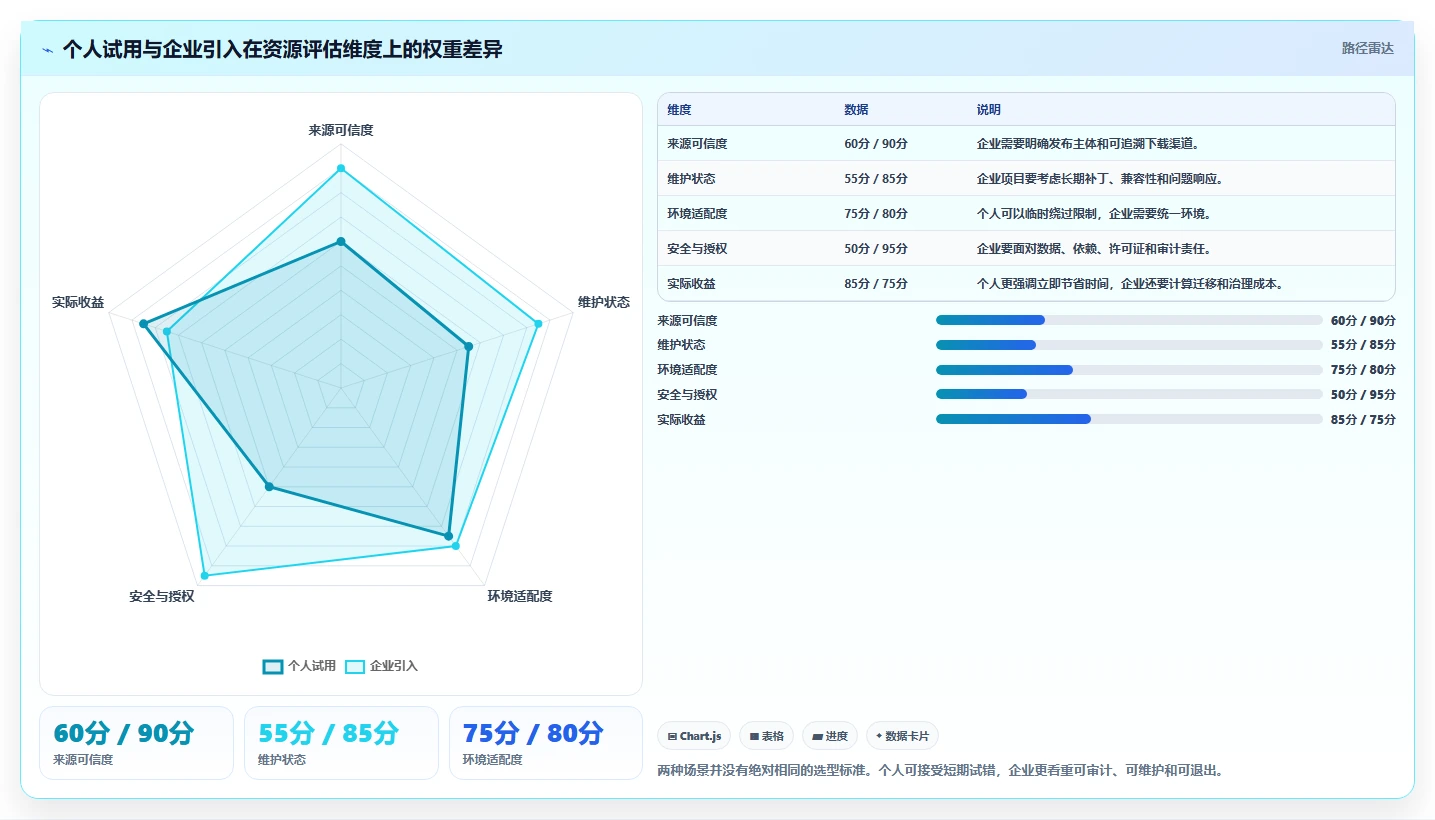Click description 企业项目要考虑长期补丁、兼容性和问题响应
Image resolution: width=1435 pixels, height=820 pixels.
[1100, 179]
